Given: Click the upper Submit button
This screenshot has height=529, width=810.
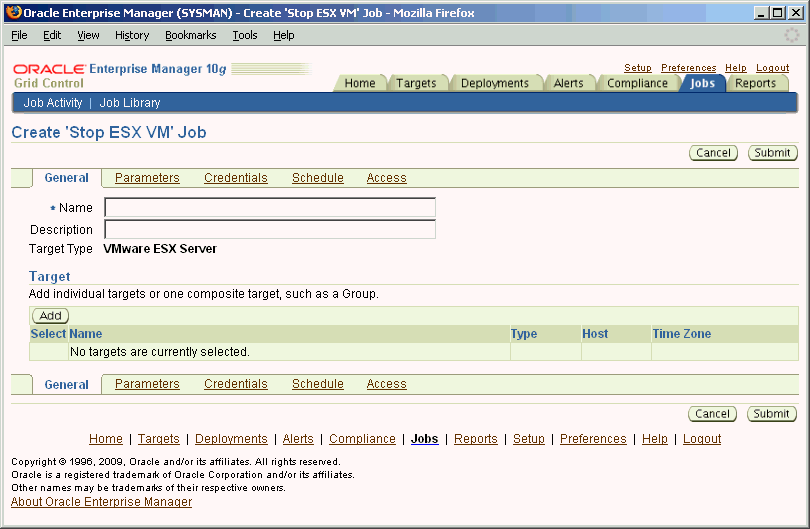Looking at the screenshot, I should (x=772, y=153).
